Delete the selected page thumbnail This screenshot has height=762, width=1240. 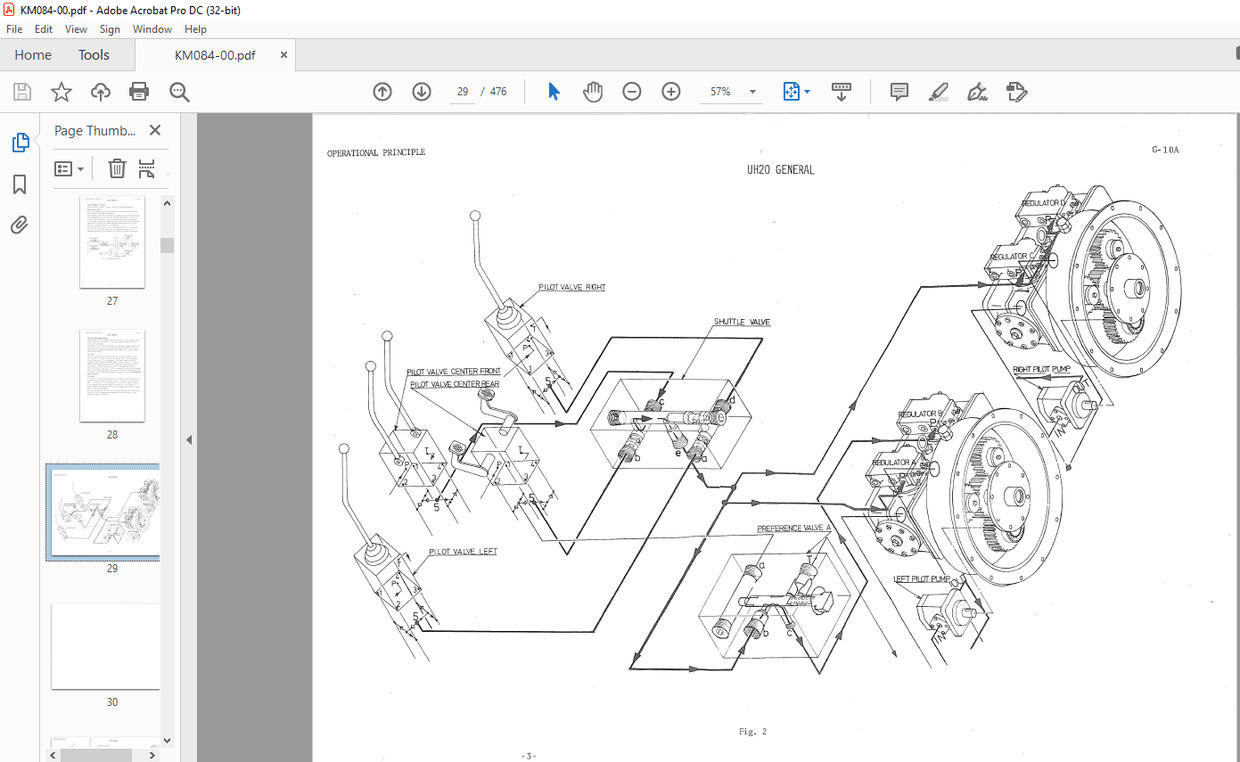(x=117, y=168)
